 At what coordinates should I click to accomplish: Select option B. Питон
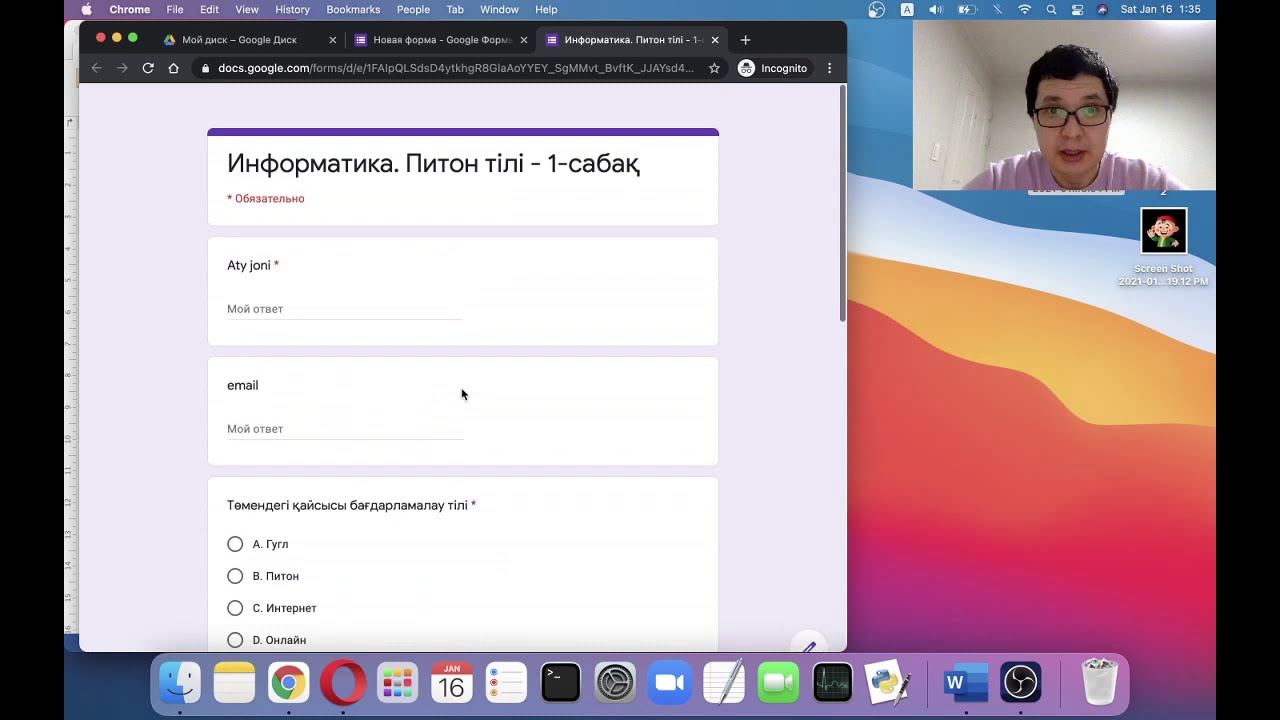(235, 576)
